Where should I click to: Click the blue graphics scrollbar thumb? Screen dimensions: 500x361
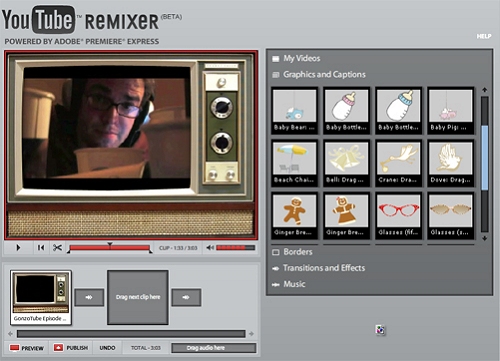coord(485,158)
